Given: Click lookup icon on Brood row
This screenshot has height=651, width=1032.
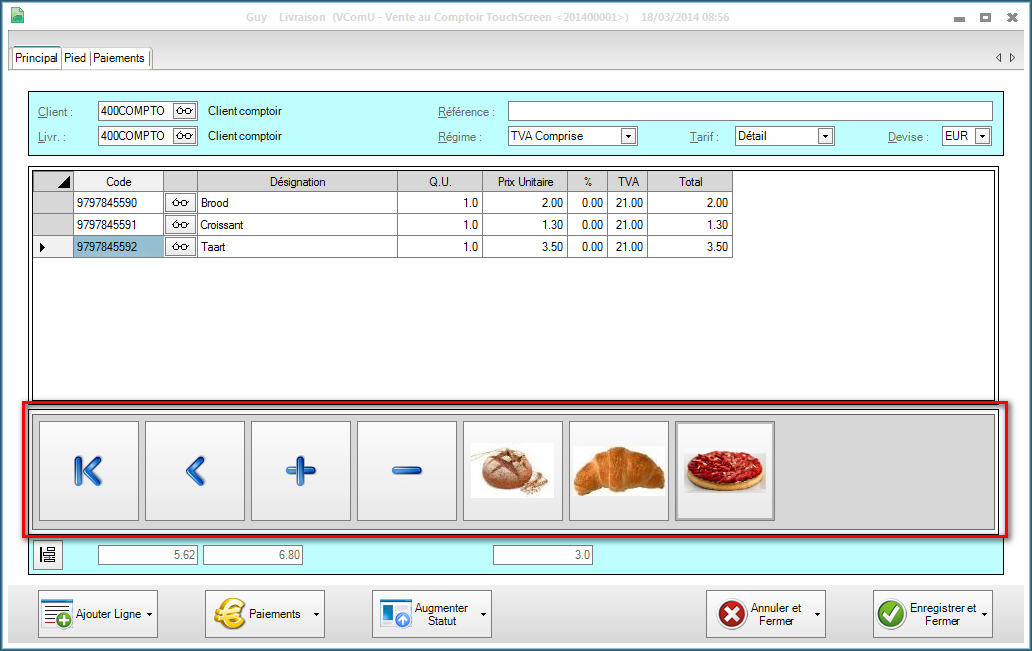Looking at the screenshot, I should [180, 203].
